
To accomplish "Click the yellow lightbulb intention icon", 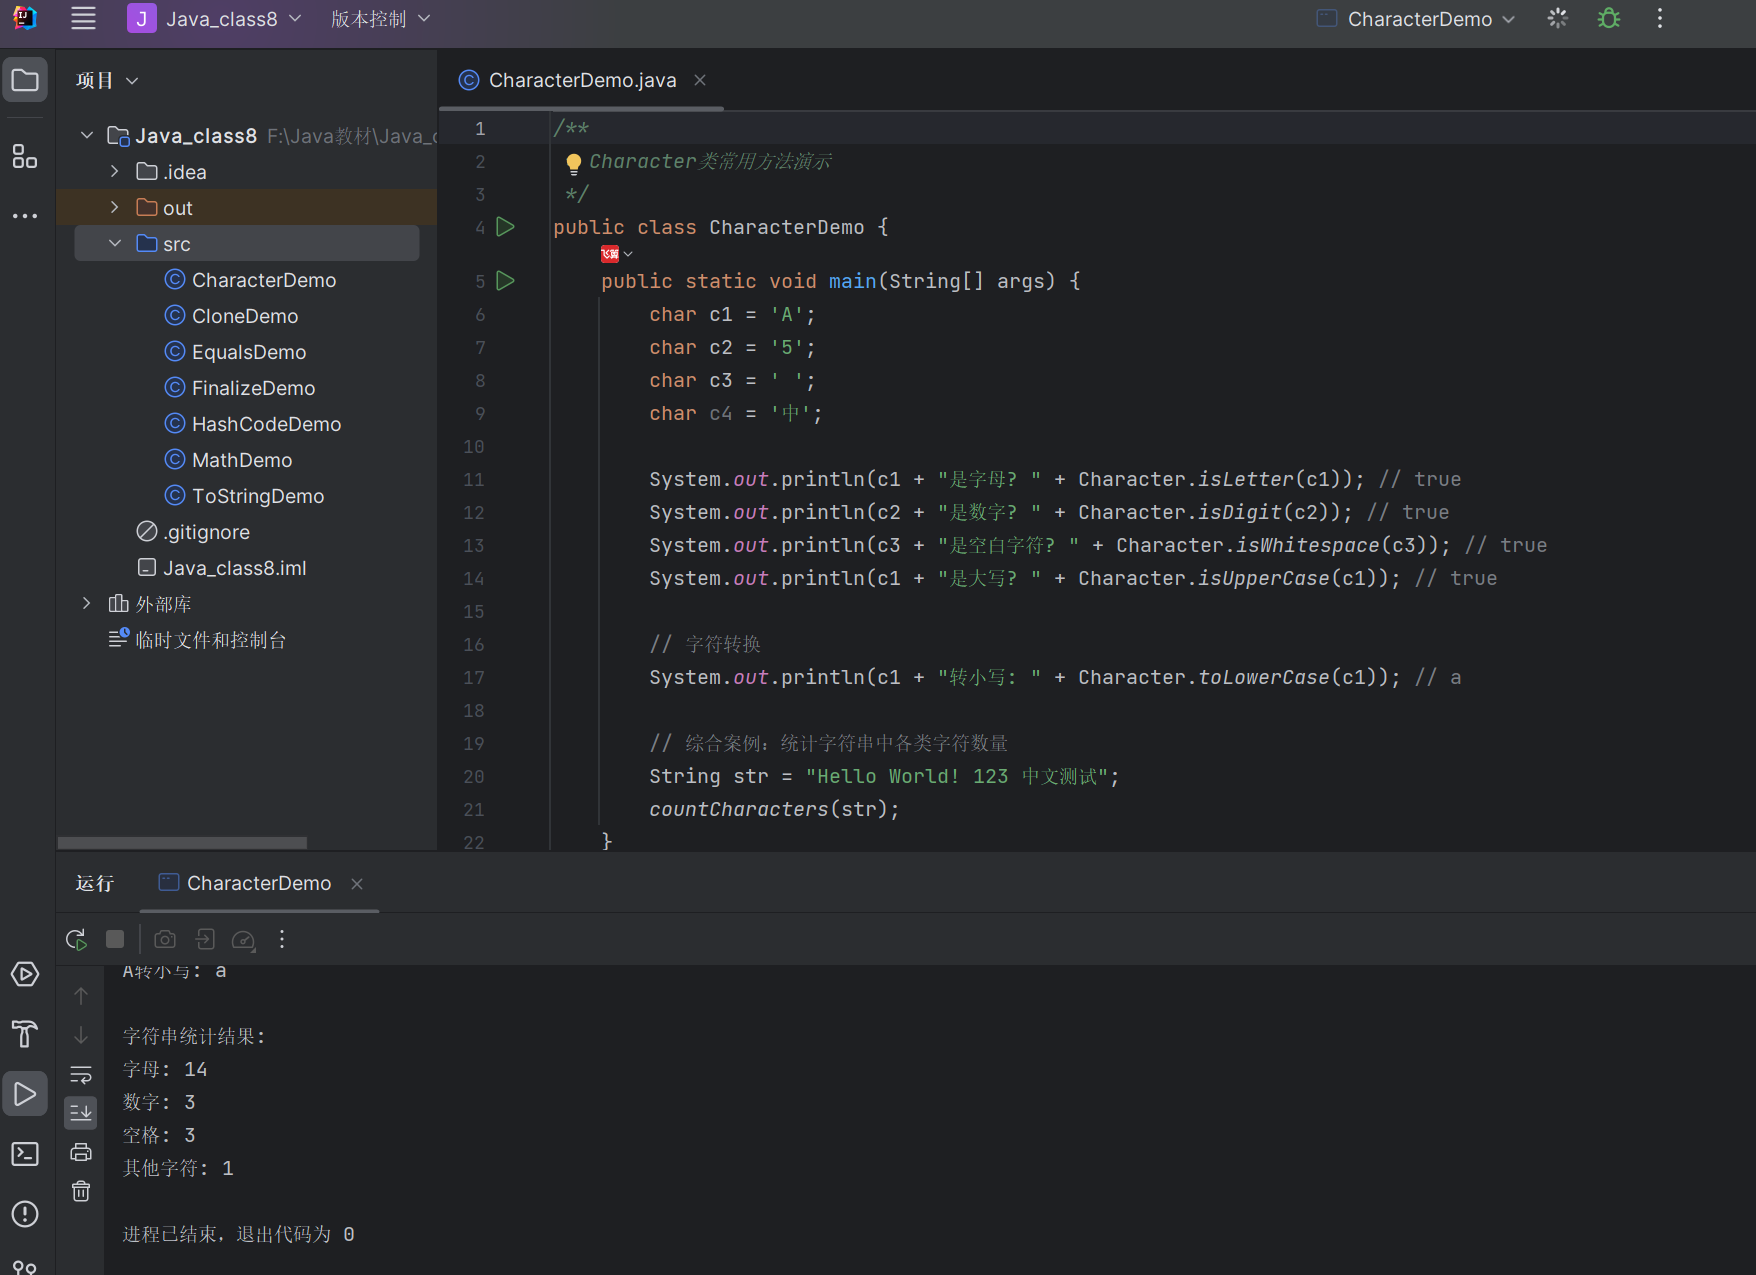I will [573, 162].
